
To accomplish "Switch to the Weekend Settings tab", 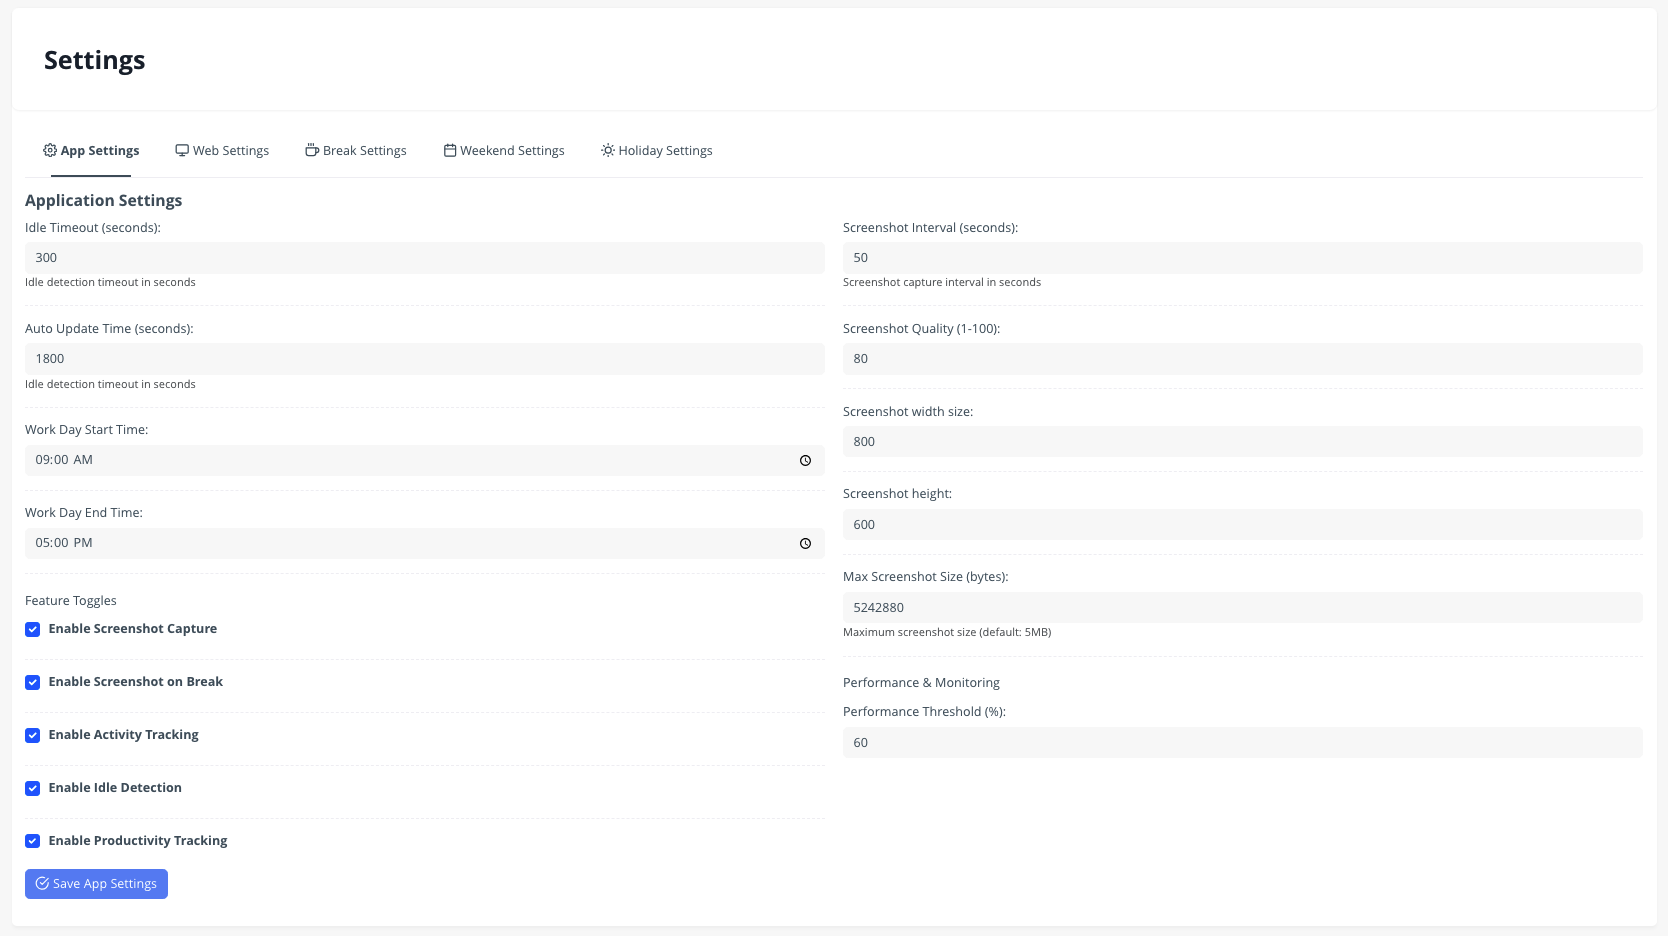I will 512,151.
